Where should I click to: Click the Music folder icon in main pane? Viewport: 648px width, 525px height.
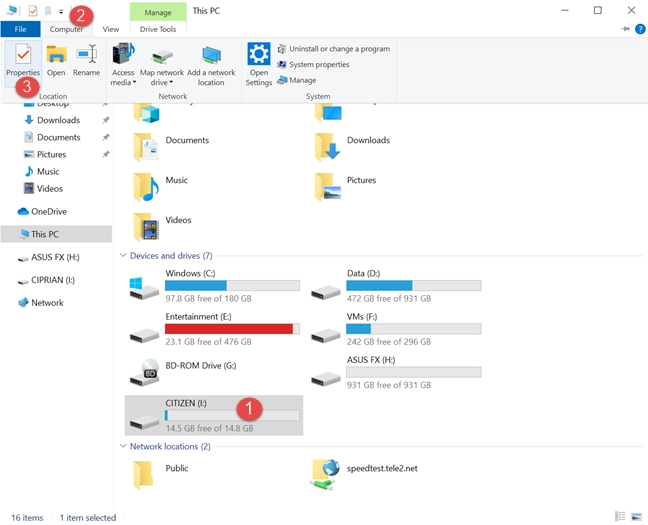click(146, 187)
